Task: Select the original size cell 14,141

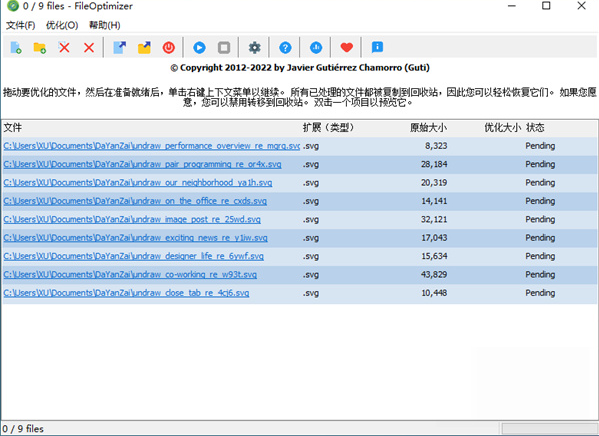Action: coord(434,201)
